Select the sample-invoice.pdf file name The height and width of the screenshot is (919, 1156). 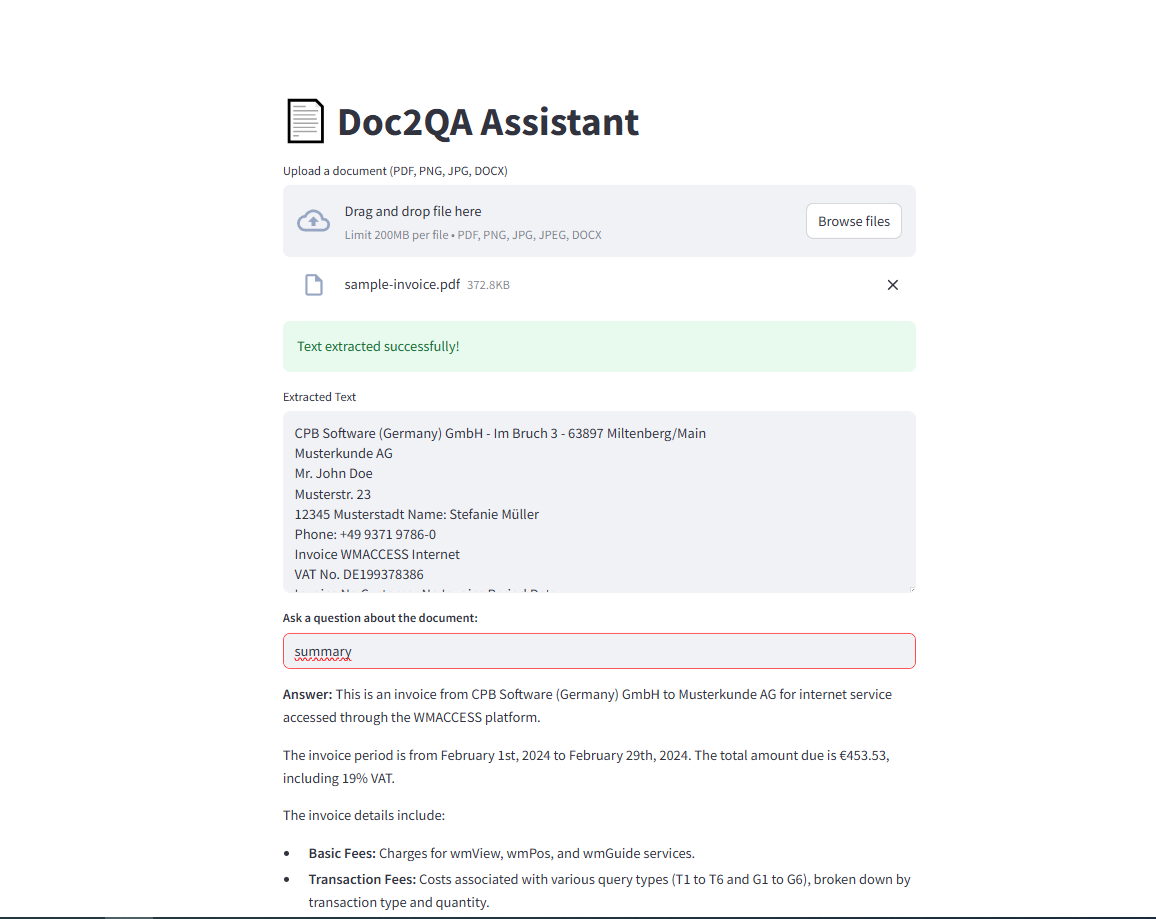tap(402, 284)
